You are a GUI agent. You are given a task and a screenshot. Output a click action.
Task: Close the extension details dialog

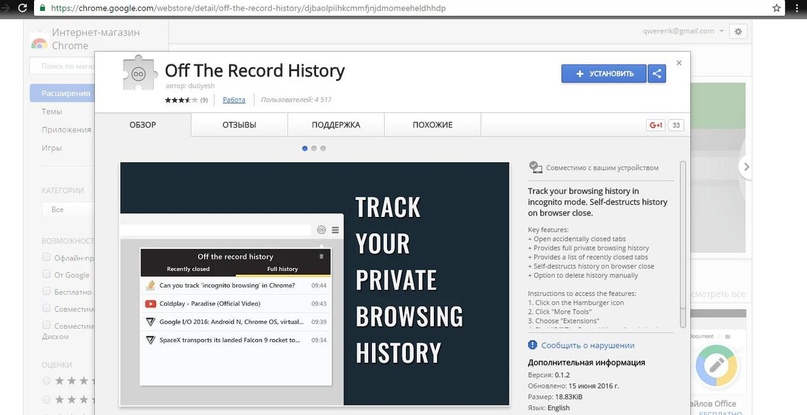679,63
